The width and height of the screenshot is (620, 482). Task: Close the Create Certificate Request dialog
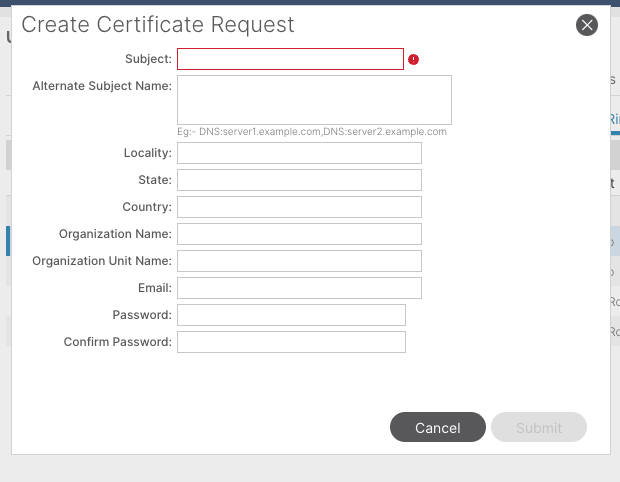[x=587, y=25]
